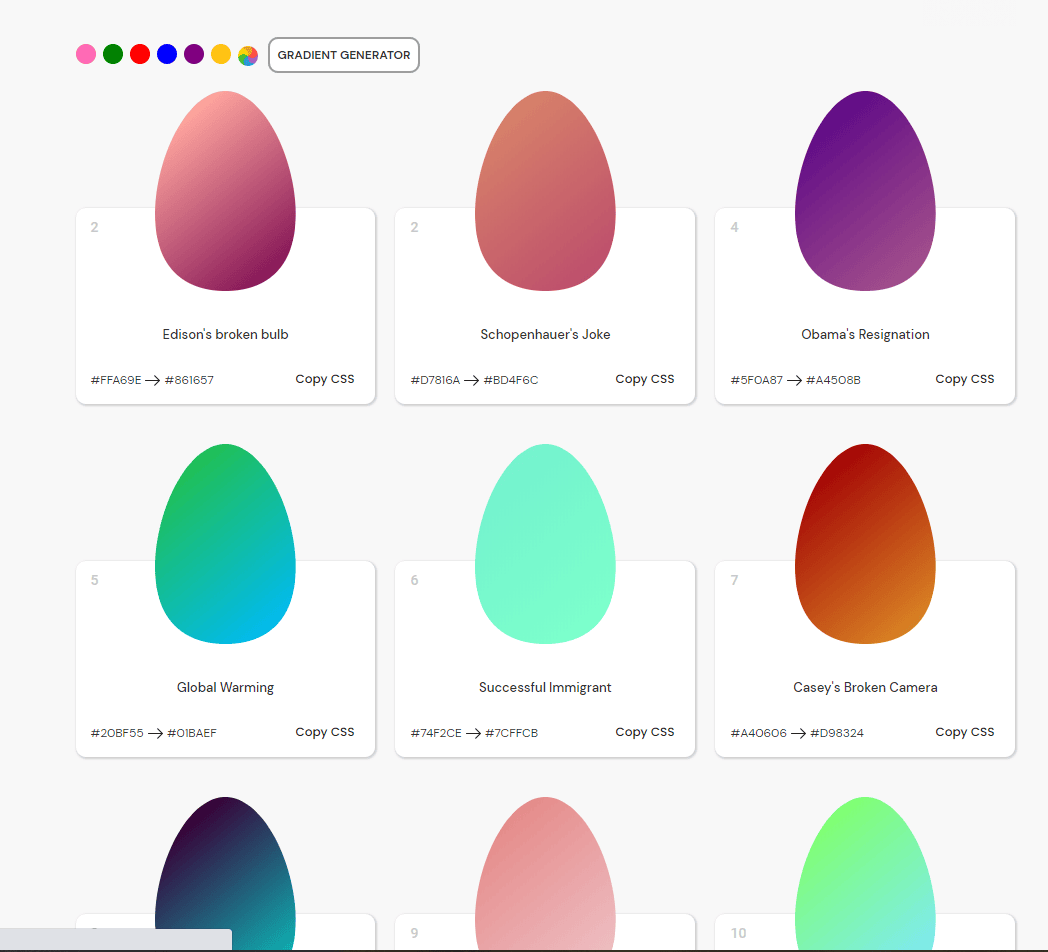
Task: Click the title Casey's Broken Camera
Action: coord(865,687)
